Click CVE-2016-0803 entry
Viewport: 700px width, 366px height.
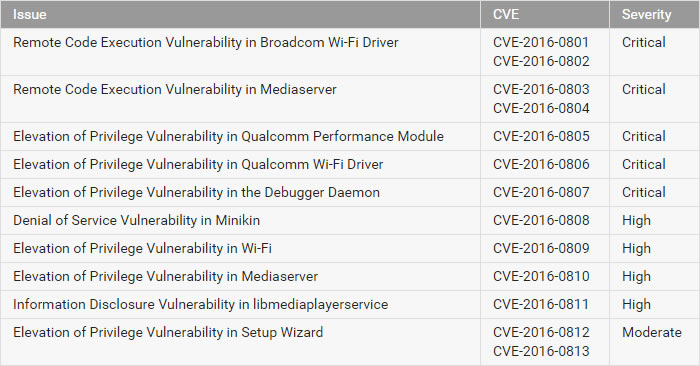pos(541,89)
